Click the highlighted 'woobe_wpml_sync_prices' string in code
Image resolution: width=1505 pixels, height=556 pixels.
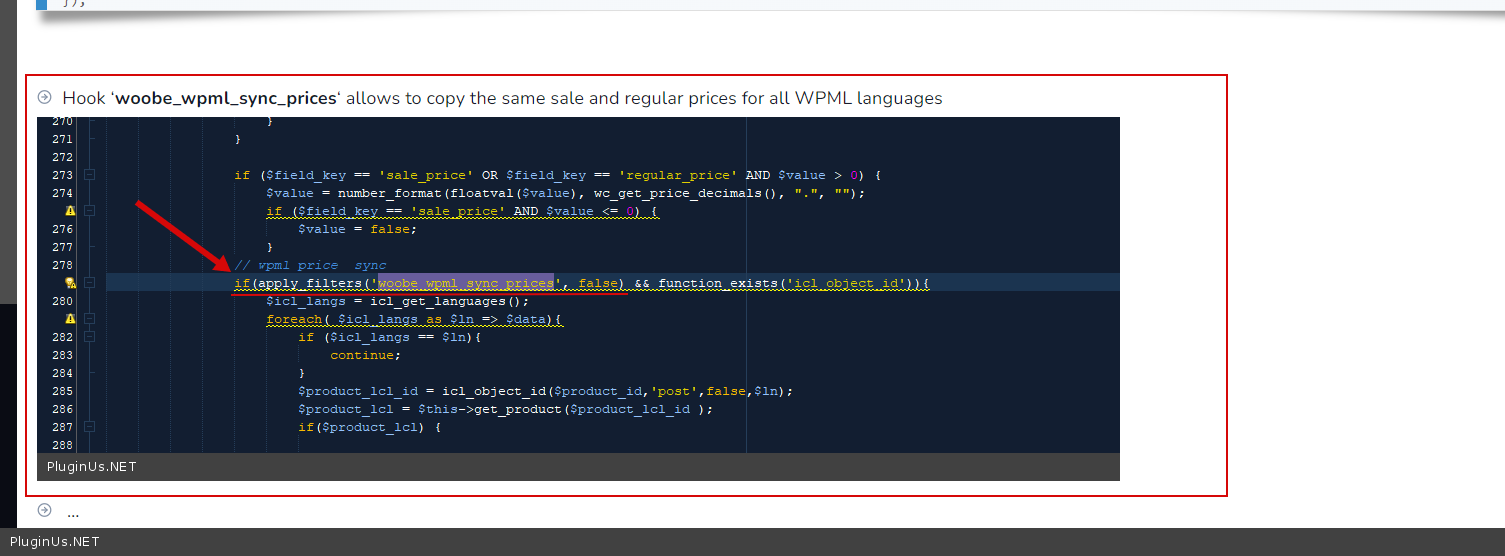[465, 284]
